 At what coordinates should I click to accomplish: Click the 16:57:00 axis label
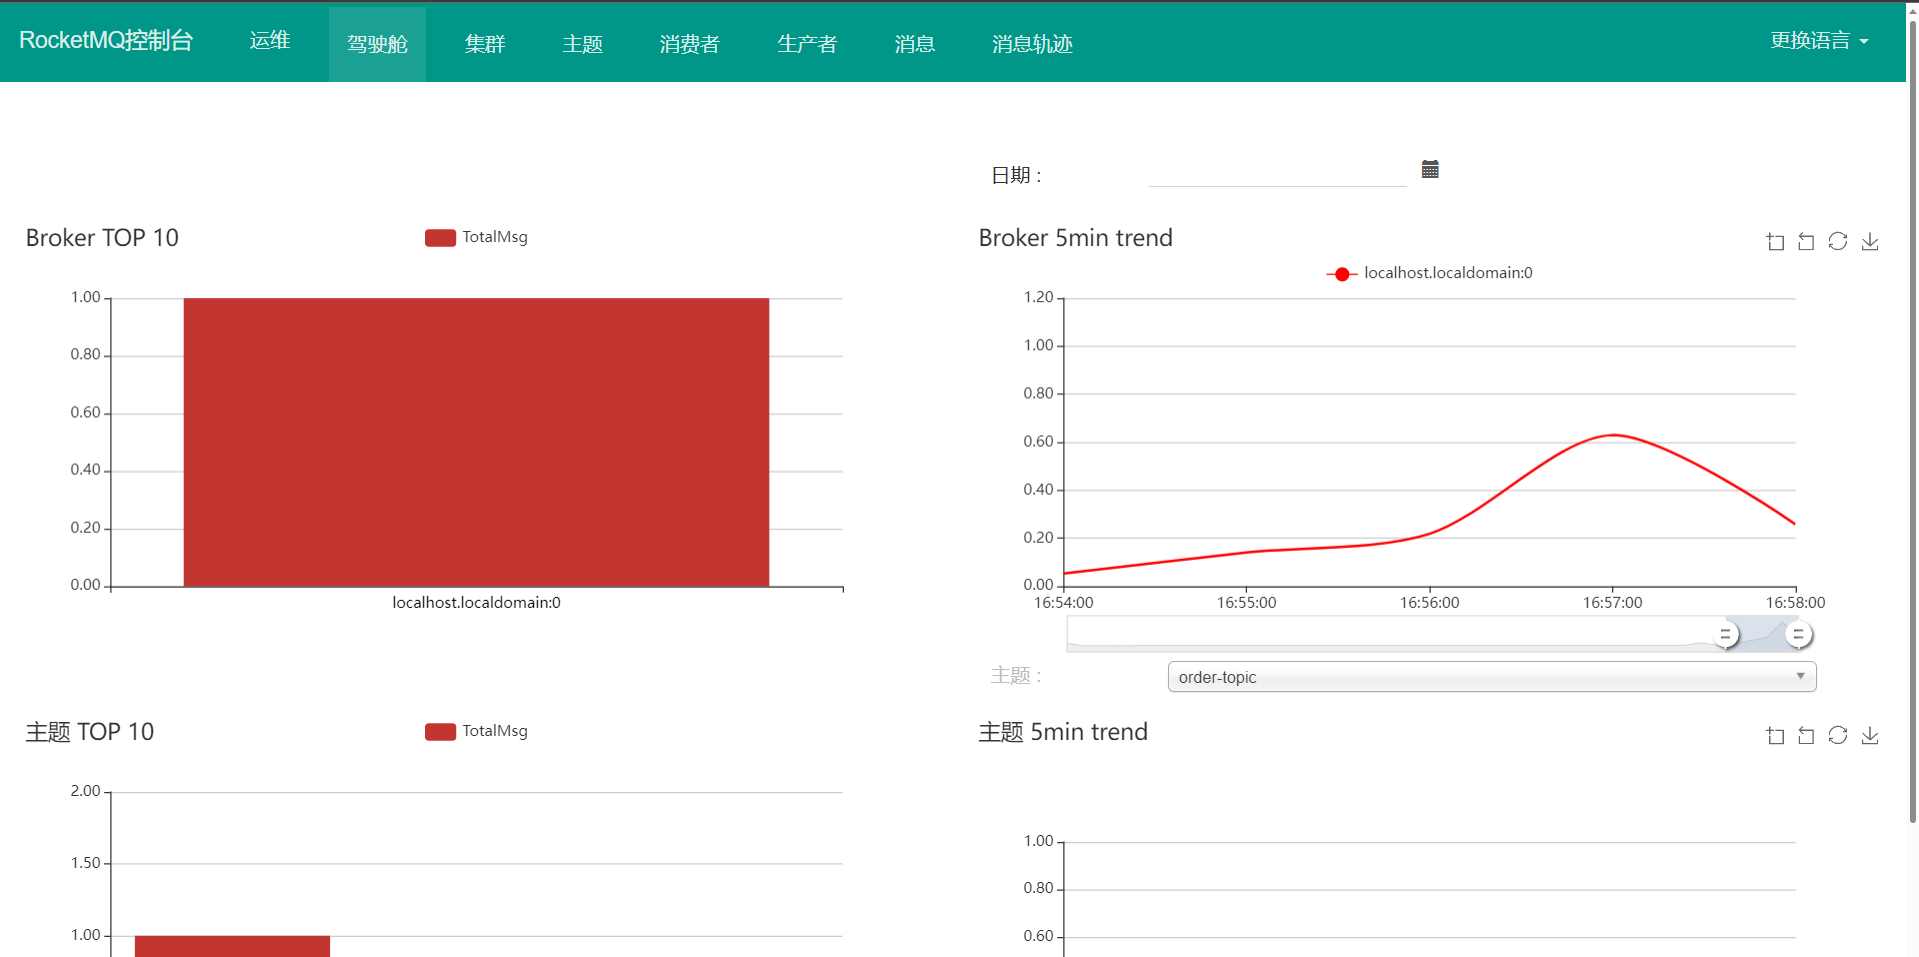(1612, 602)
